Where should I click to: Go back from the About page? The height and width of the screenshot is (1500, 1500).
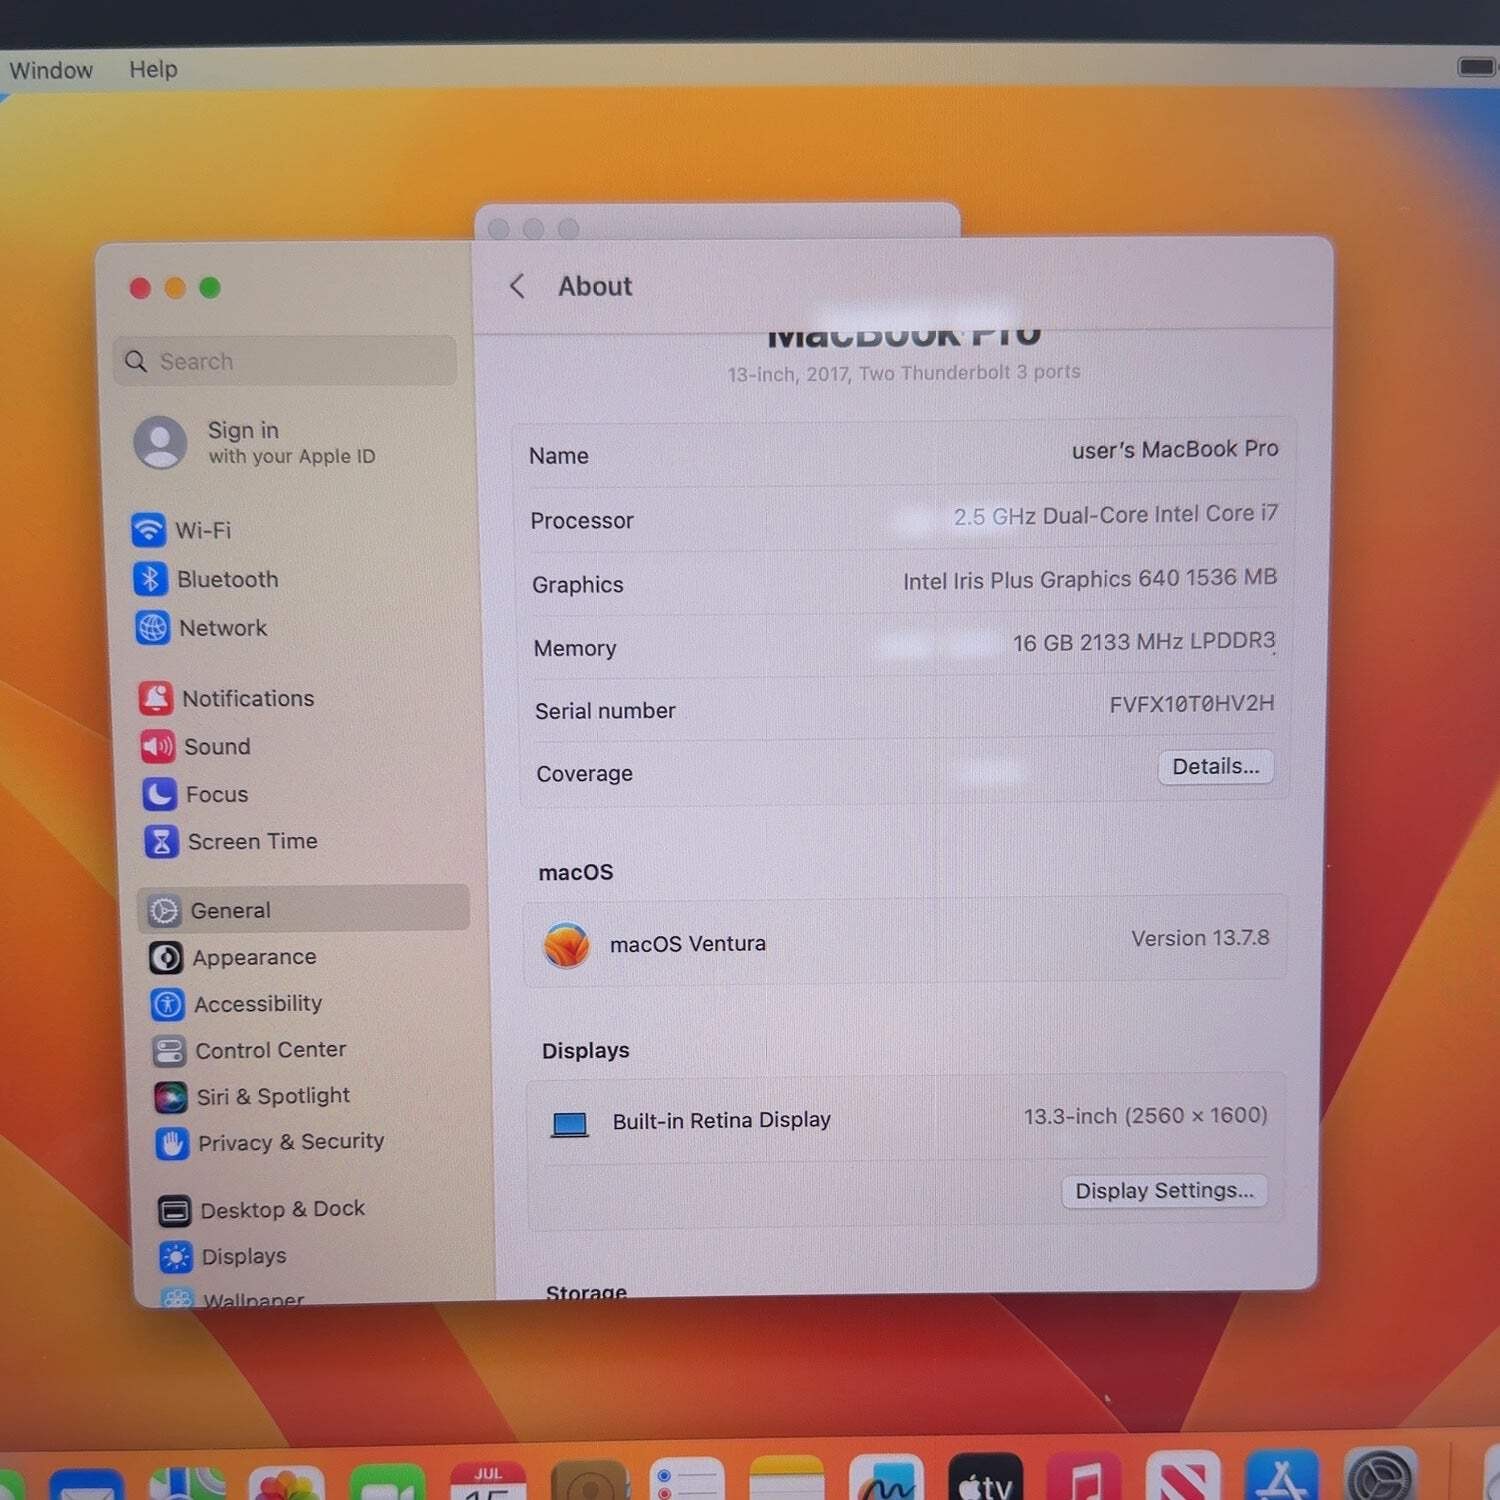click(517, 286)
